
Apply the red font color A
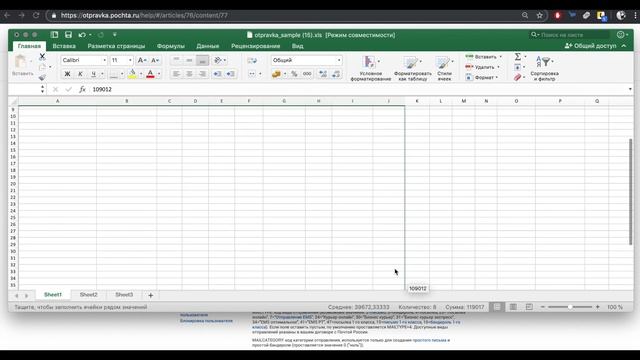[150, 74]
